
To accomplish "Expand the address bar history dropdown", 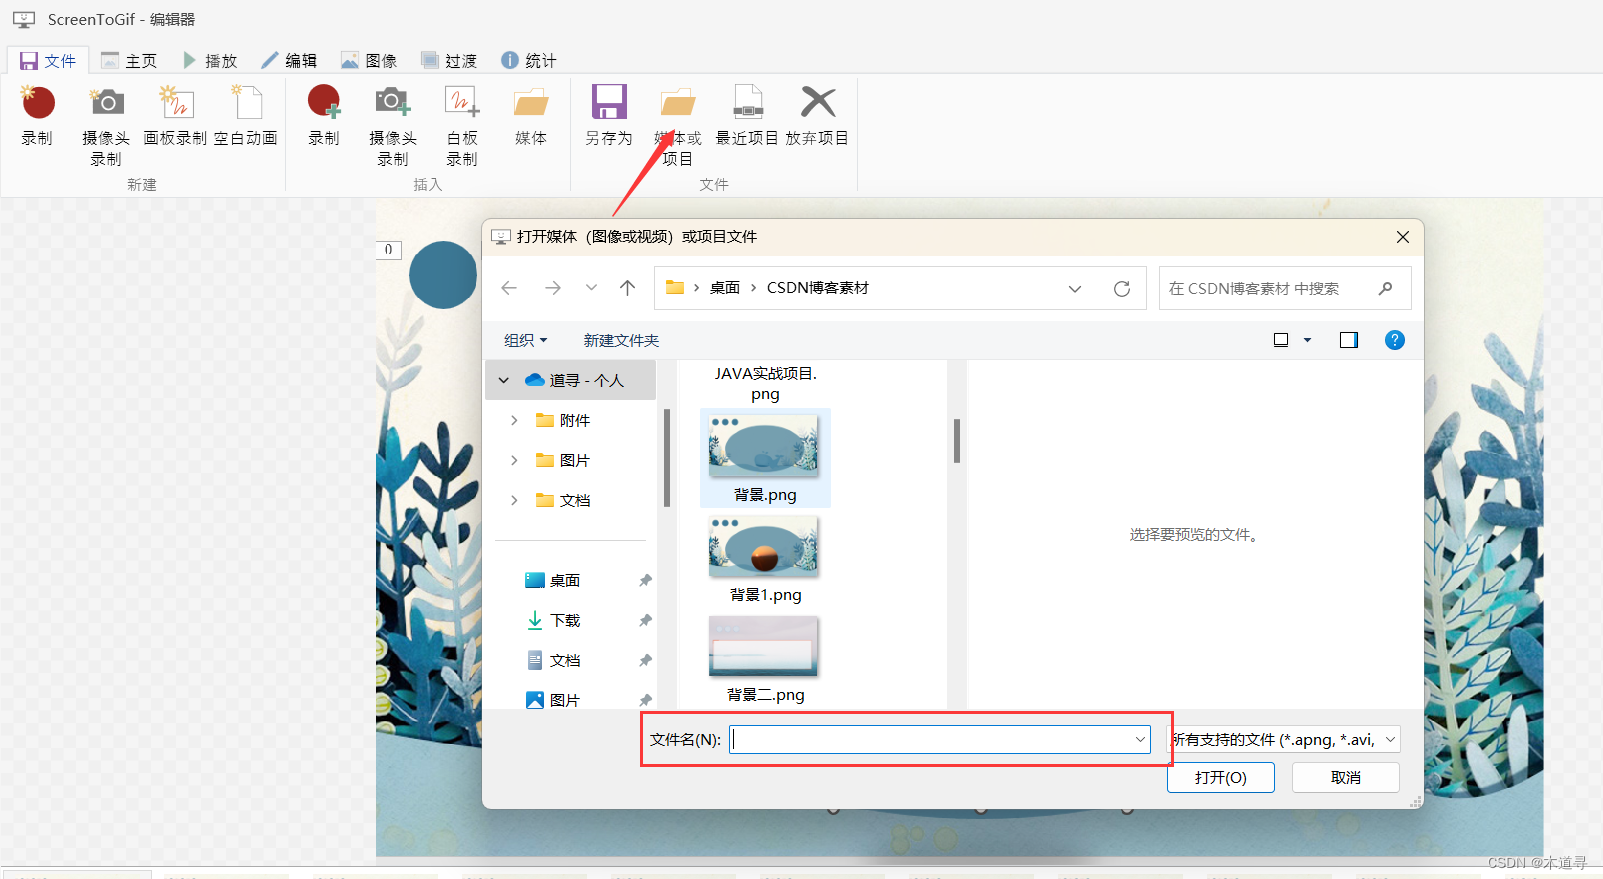I will 1075,289.
